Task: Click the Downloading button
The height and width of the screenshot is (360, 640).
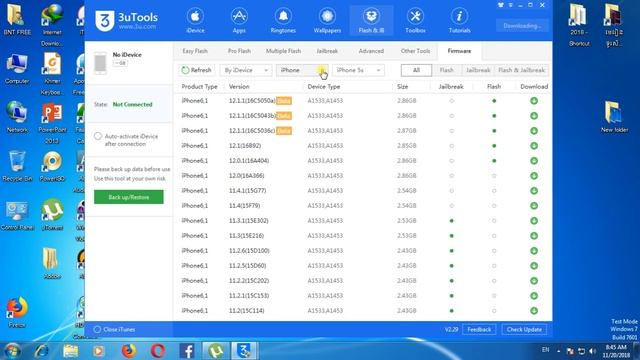Action: click(x=522, y=26)
